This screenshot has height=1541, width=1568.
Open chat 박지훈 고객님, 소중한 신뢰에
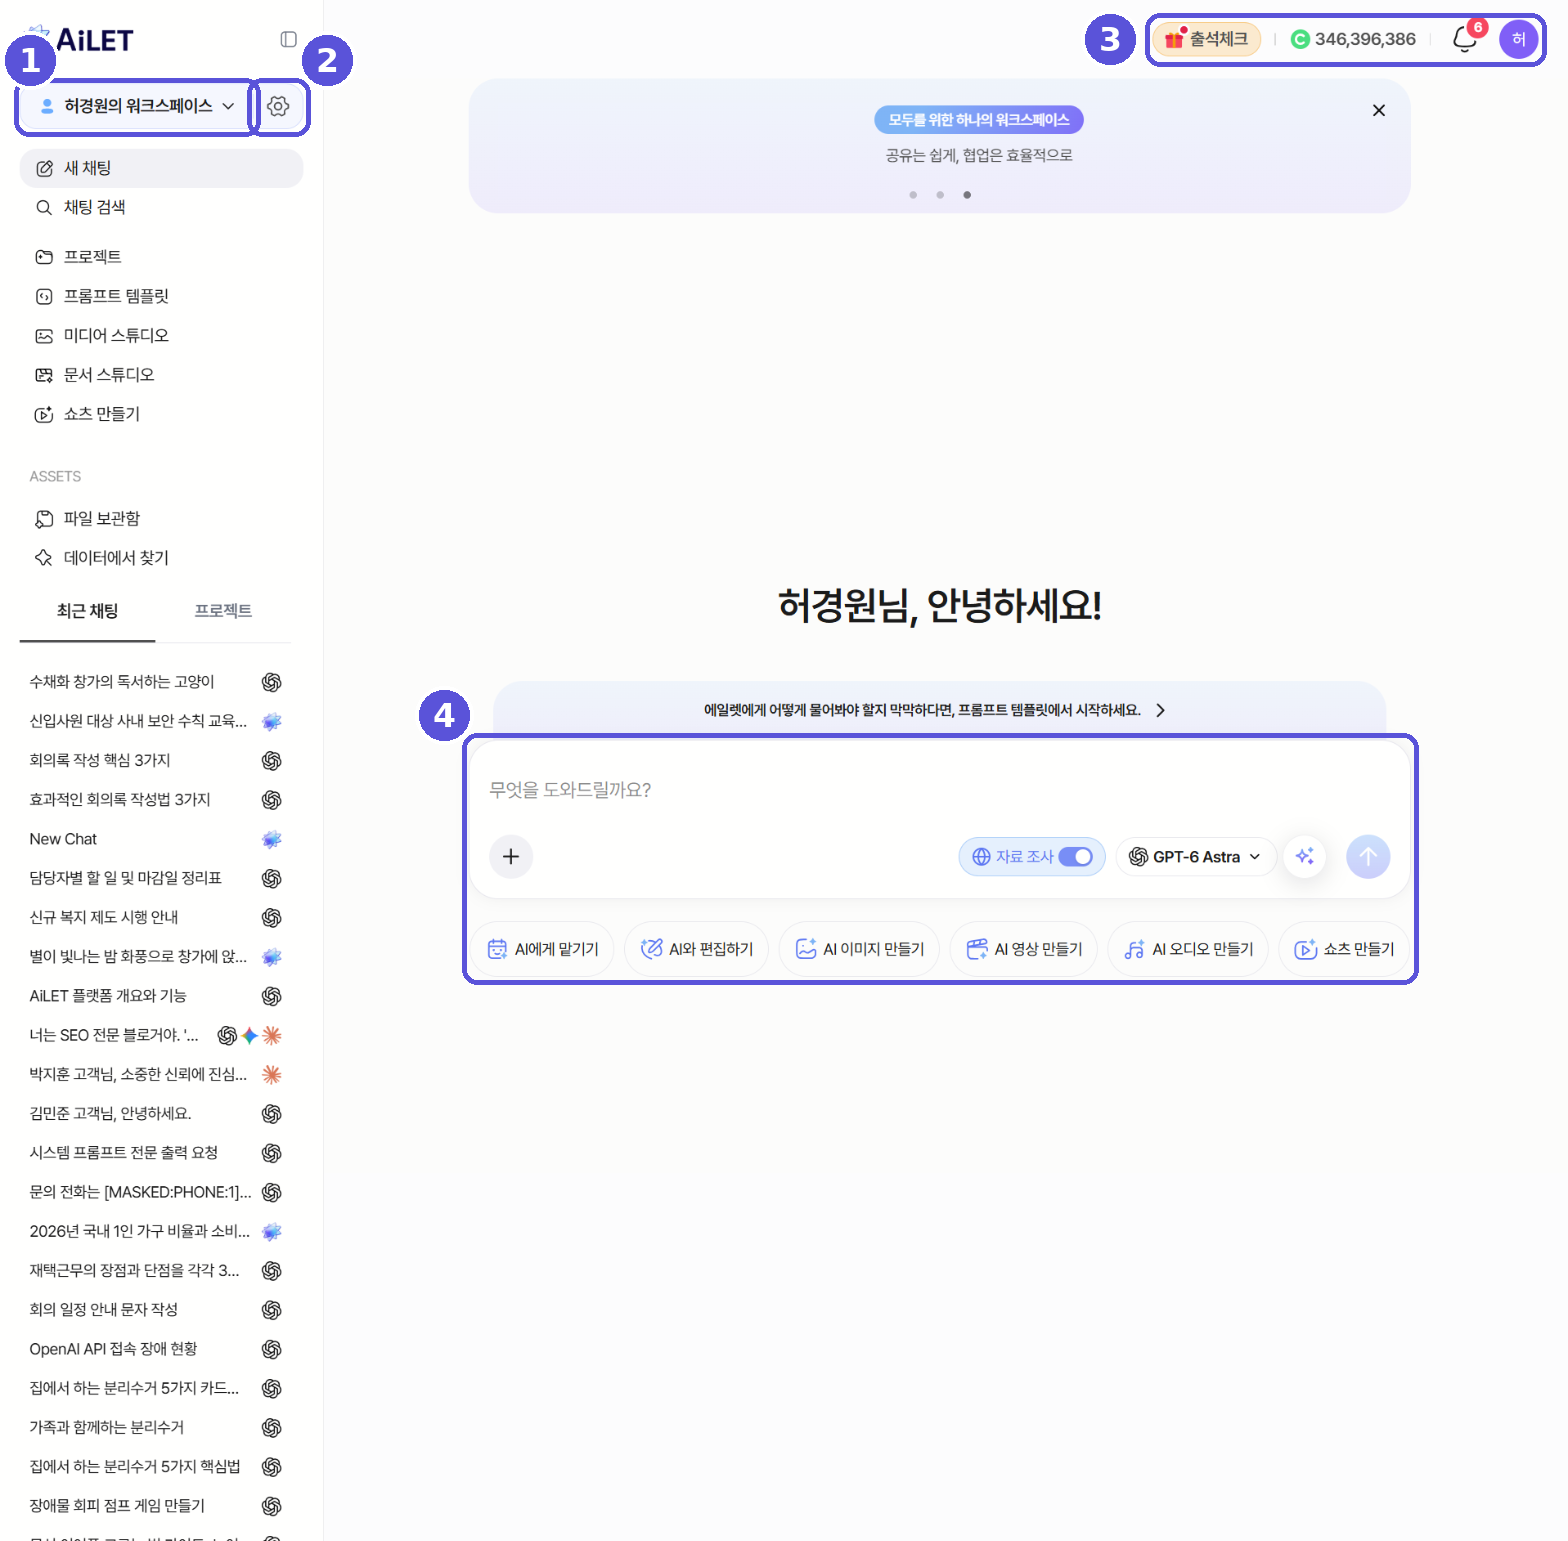(x=155, y=1074)
